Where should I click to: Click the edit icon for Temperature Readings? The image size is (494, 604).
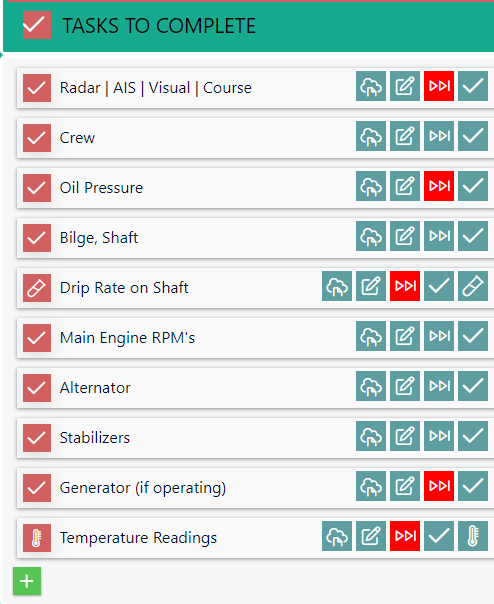371,536
